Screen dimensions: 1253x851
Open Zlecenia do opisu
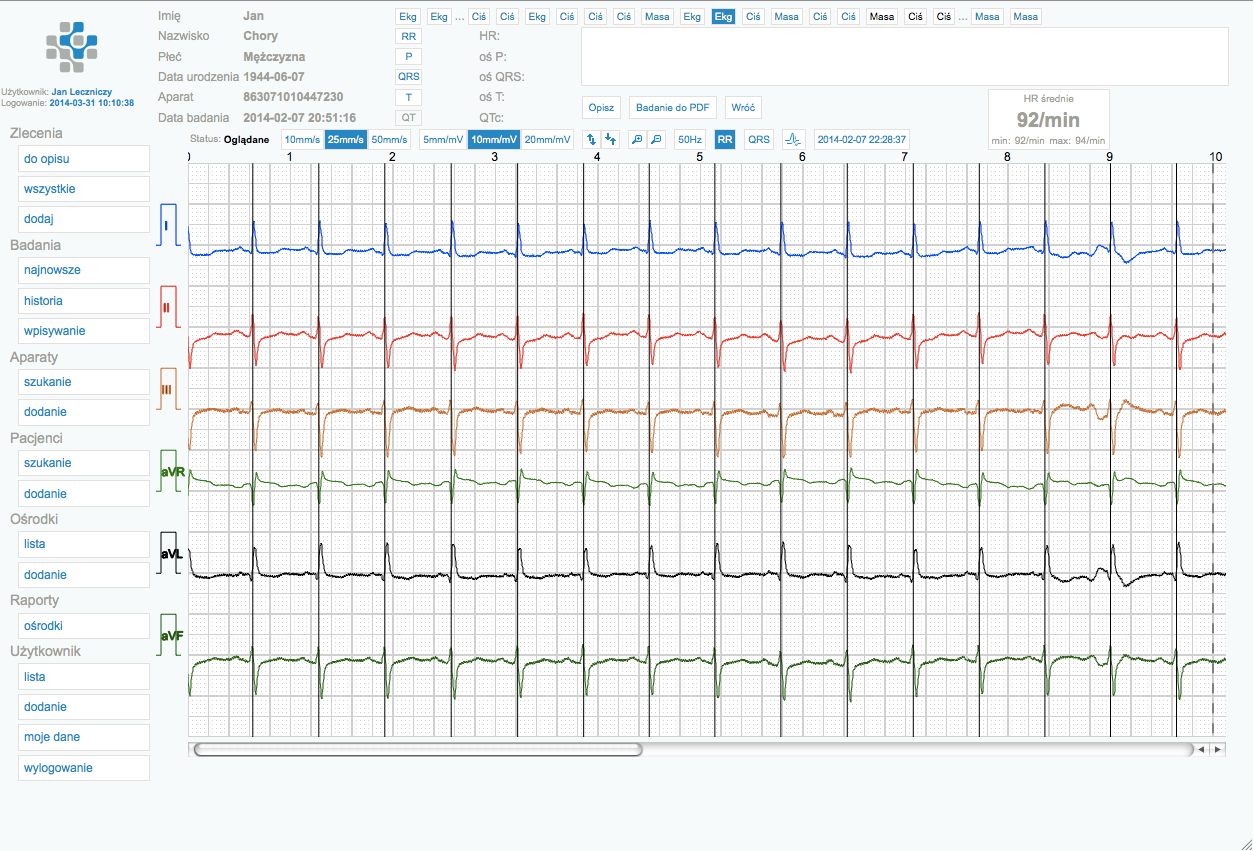pos(84,159)
